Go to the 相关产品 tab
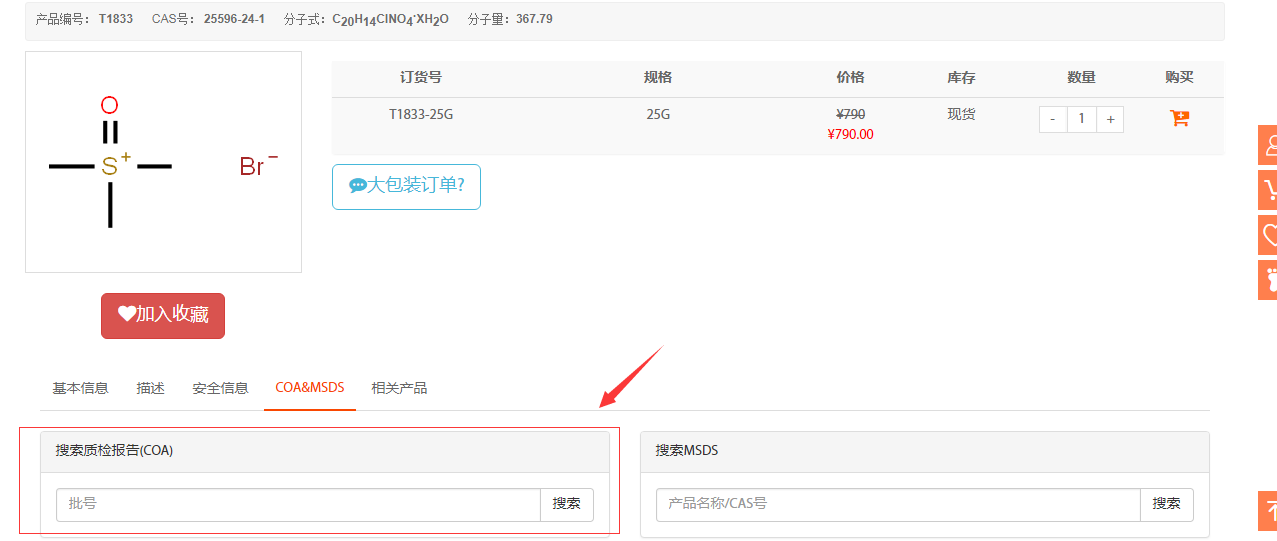This screenshot has width=1277, height=541. click(x=399, y=388)
